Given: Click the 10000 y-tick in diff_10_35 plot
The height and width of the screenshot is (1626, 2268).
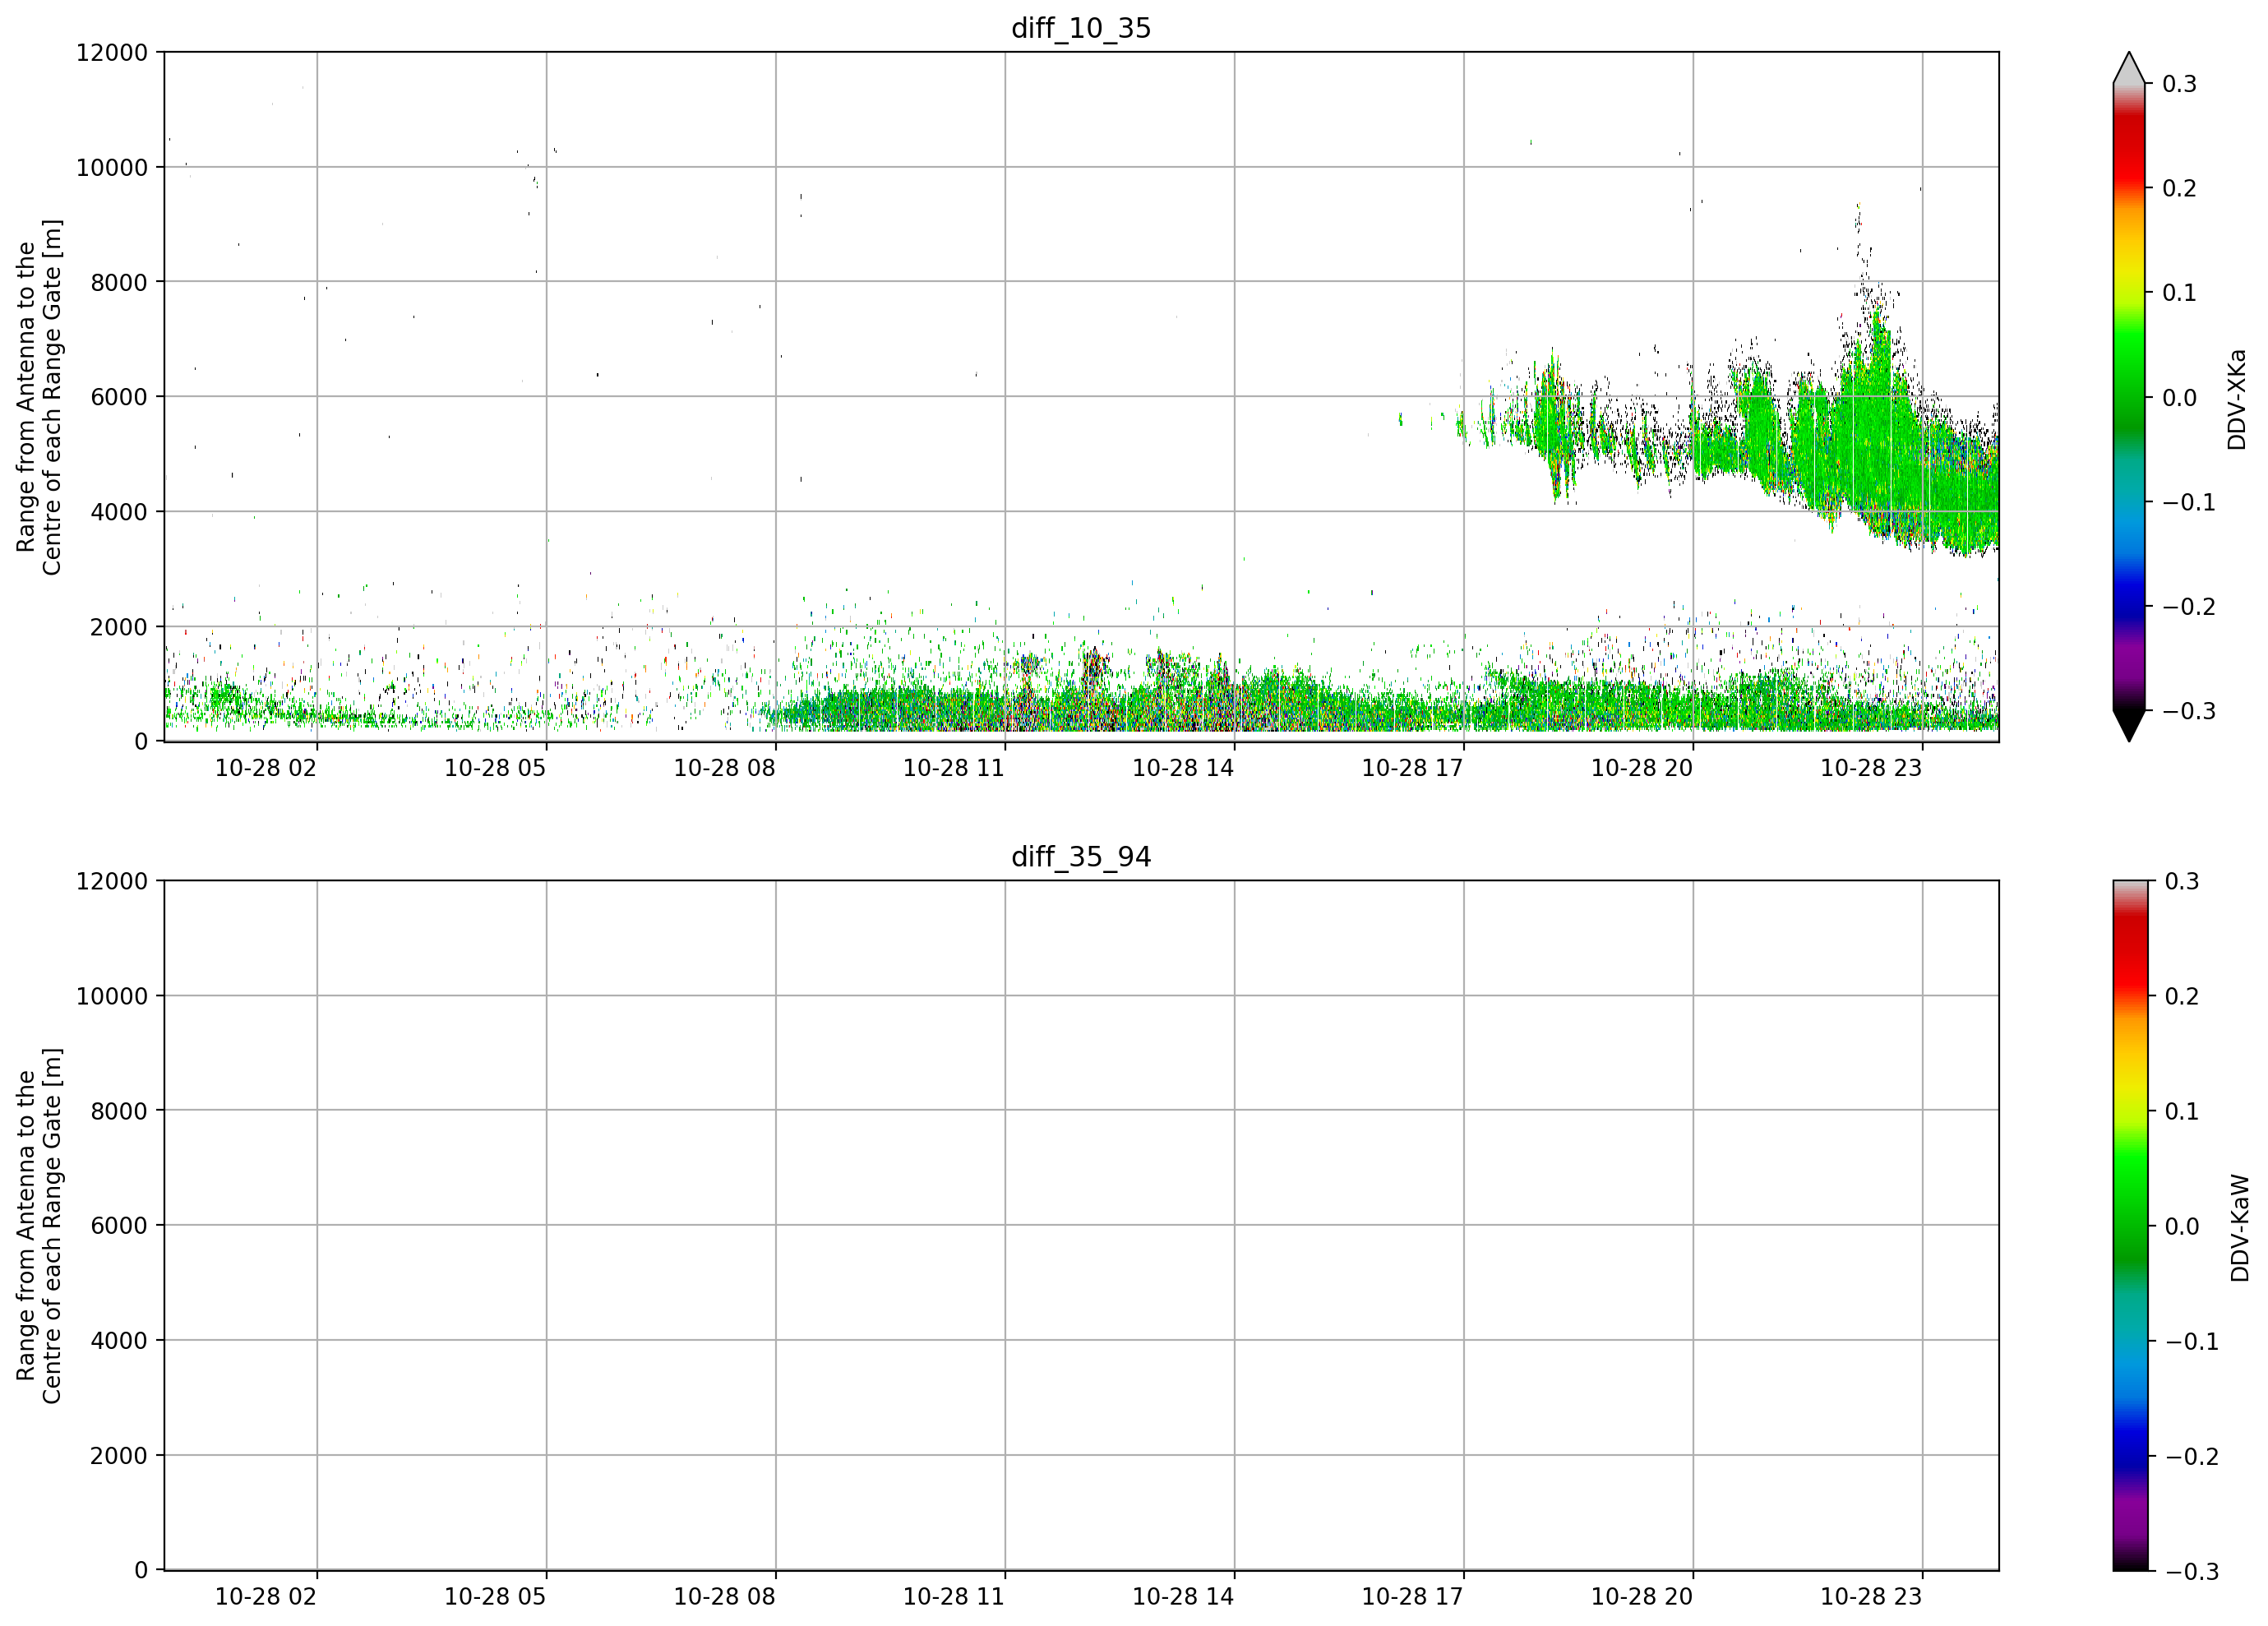Looking at the screenshot, I should click(112, 167).
